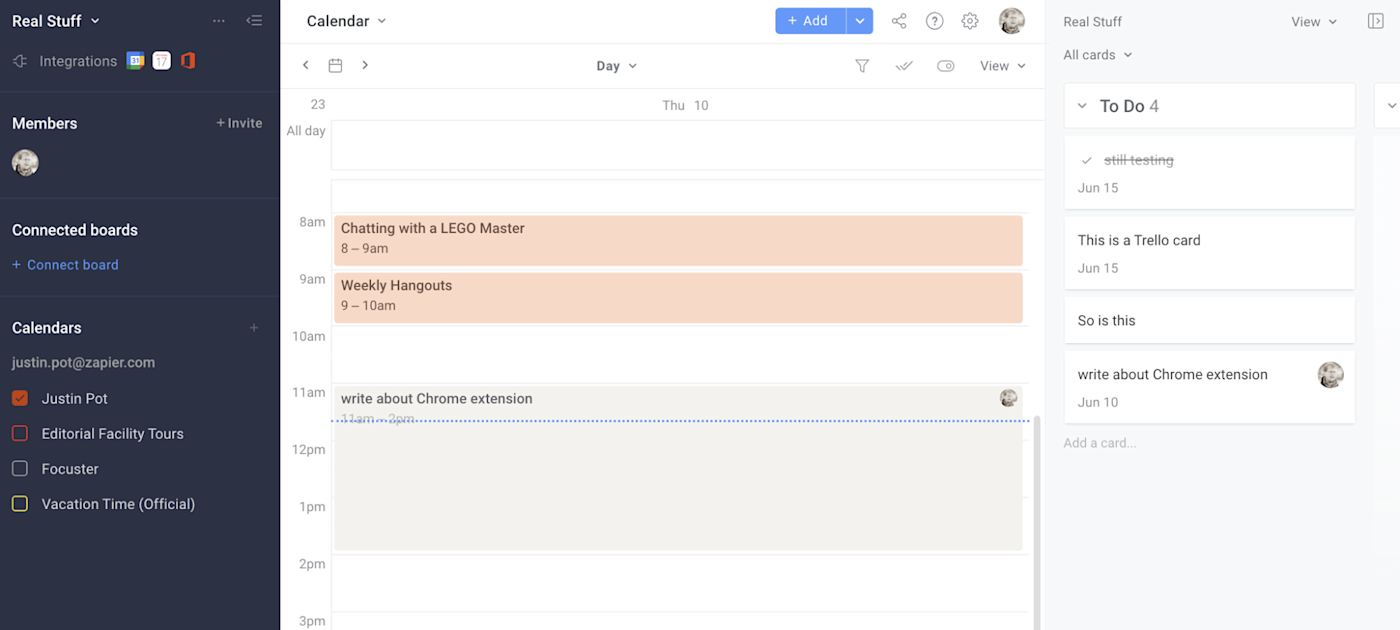Image resolution: width=1400 pixels, height=630 pixels.
Task: Enable the Editorial Facility Tours calendar
Action: (x=19, y=433)
